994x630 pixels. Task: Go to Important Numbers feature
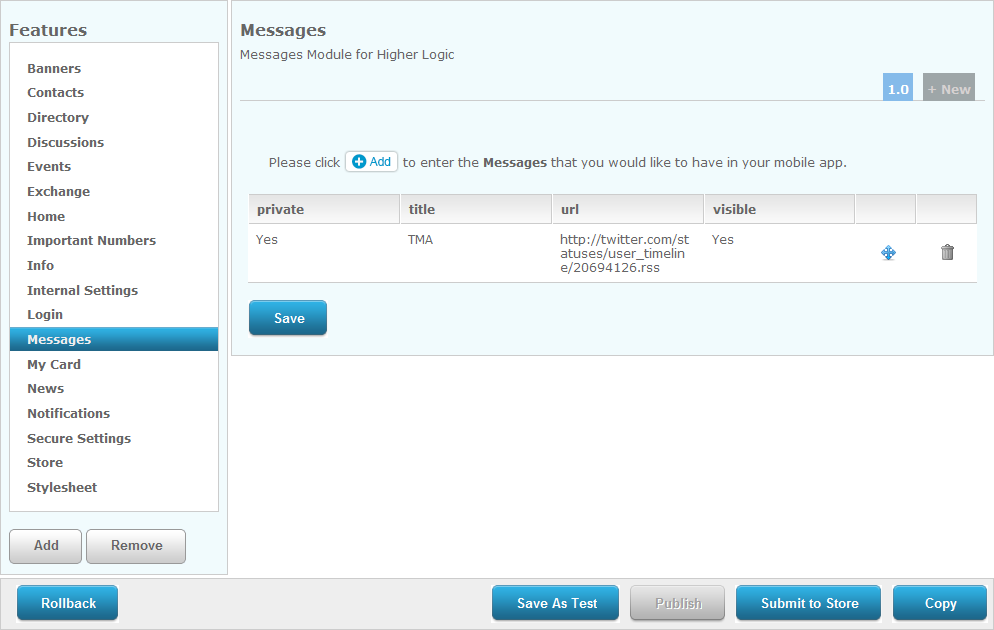coord(91,241)
